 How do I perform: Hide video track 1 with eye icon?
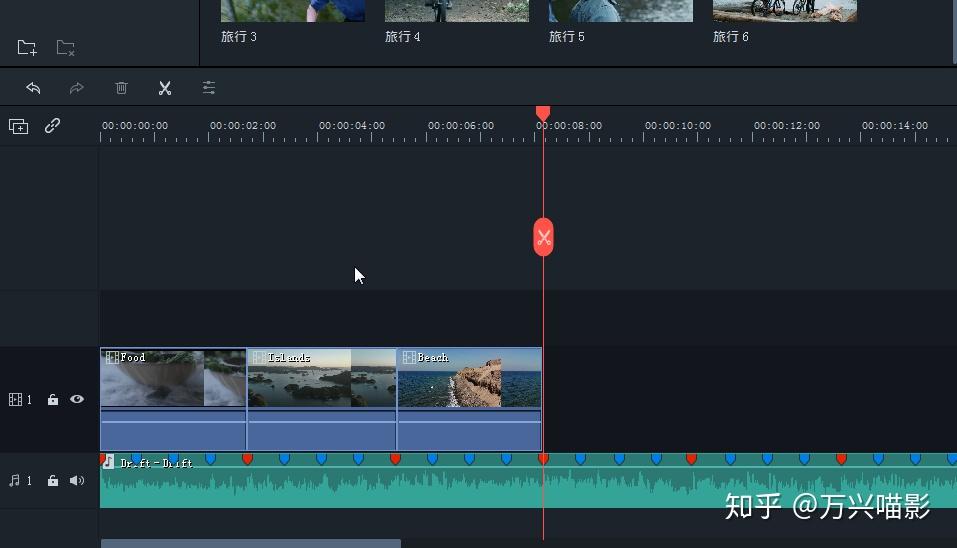pyautogui.click(x=77, y=399)
